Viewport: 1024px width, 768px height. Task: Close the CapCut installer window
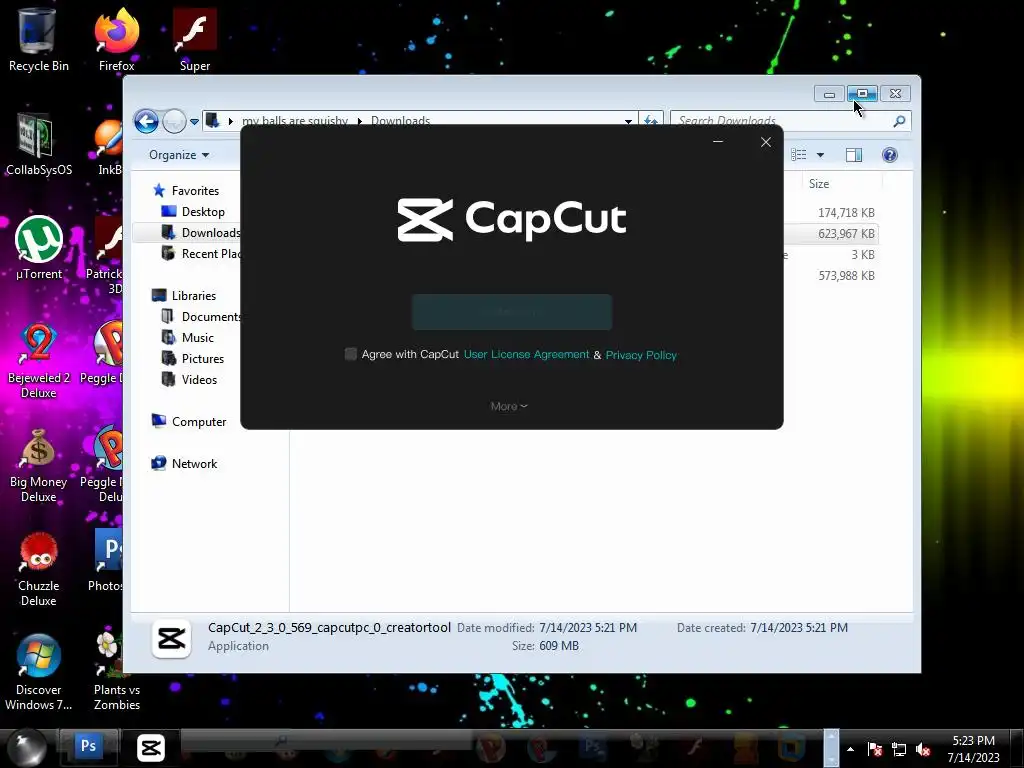(x=766, y=142)
